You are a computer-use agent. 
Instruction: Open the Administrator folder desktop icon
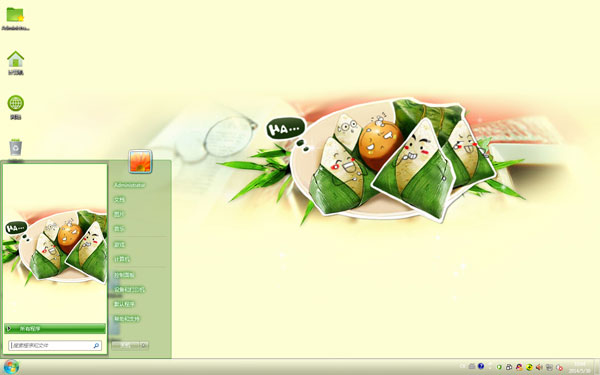(x=15, y=18)
